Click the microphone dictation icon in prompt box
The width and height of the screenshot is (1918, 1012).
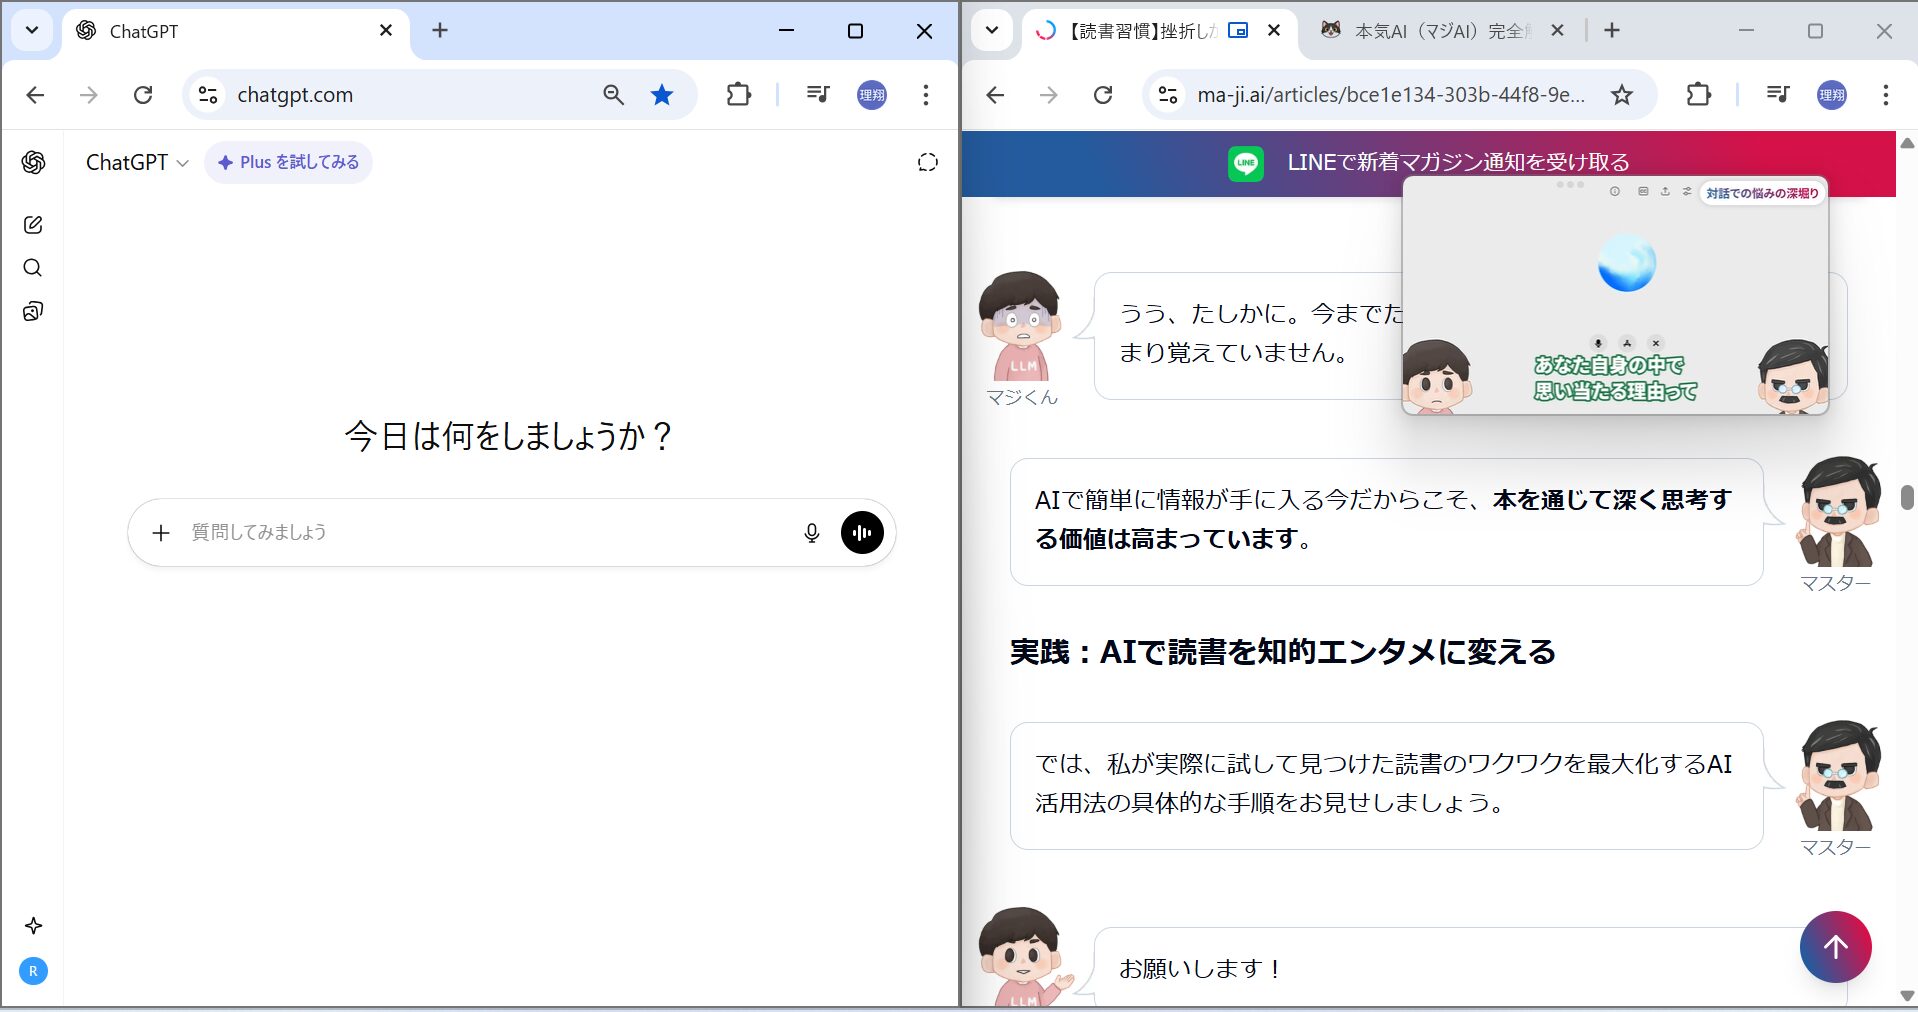coord(811,533)
